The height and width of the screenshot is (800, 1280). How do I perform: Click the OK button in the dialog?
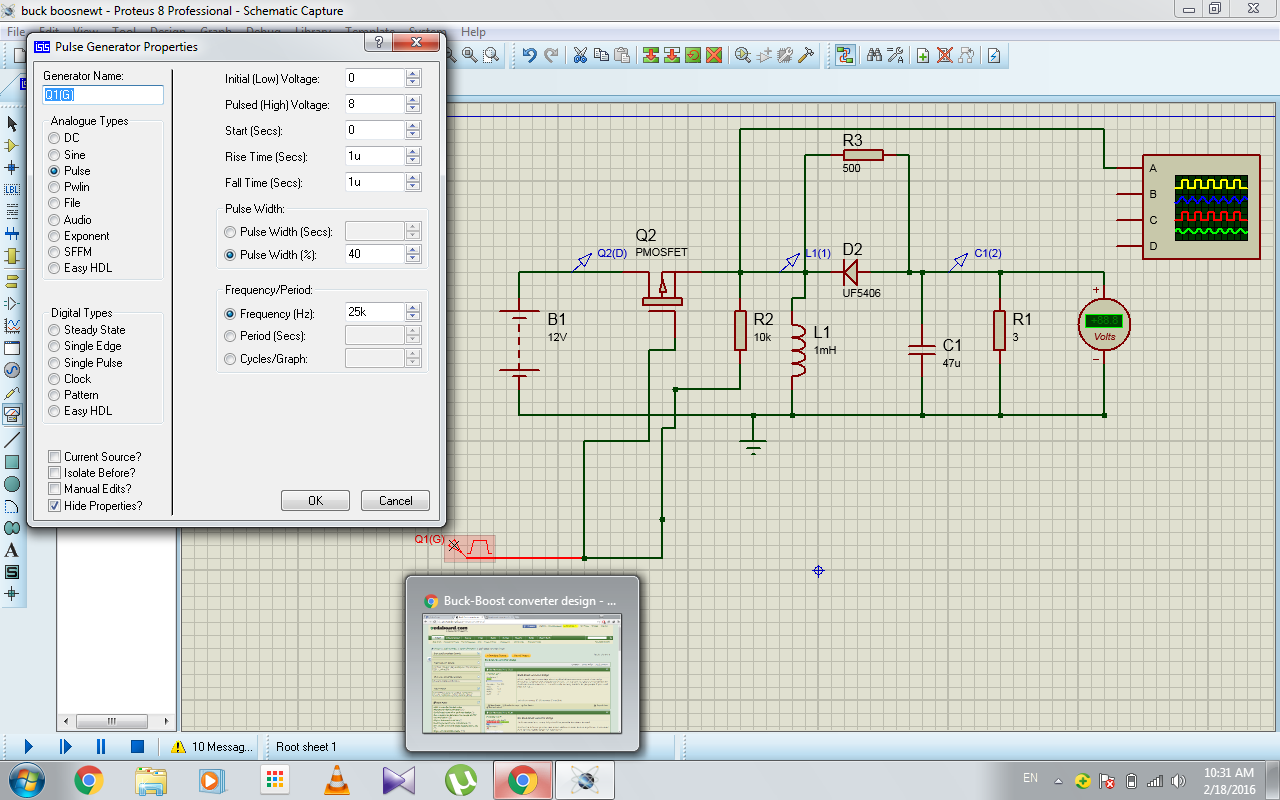(315, 501)
